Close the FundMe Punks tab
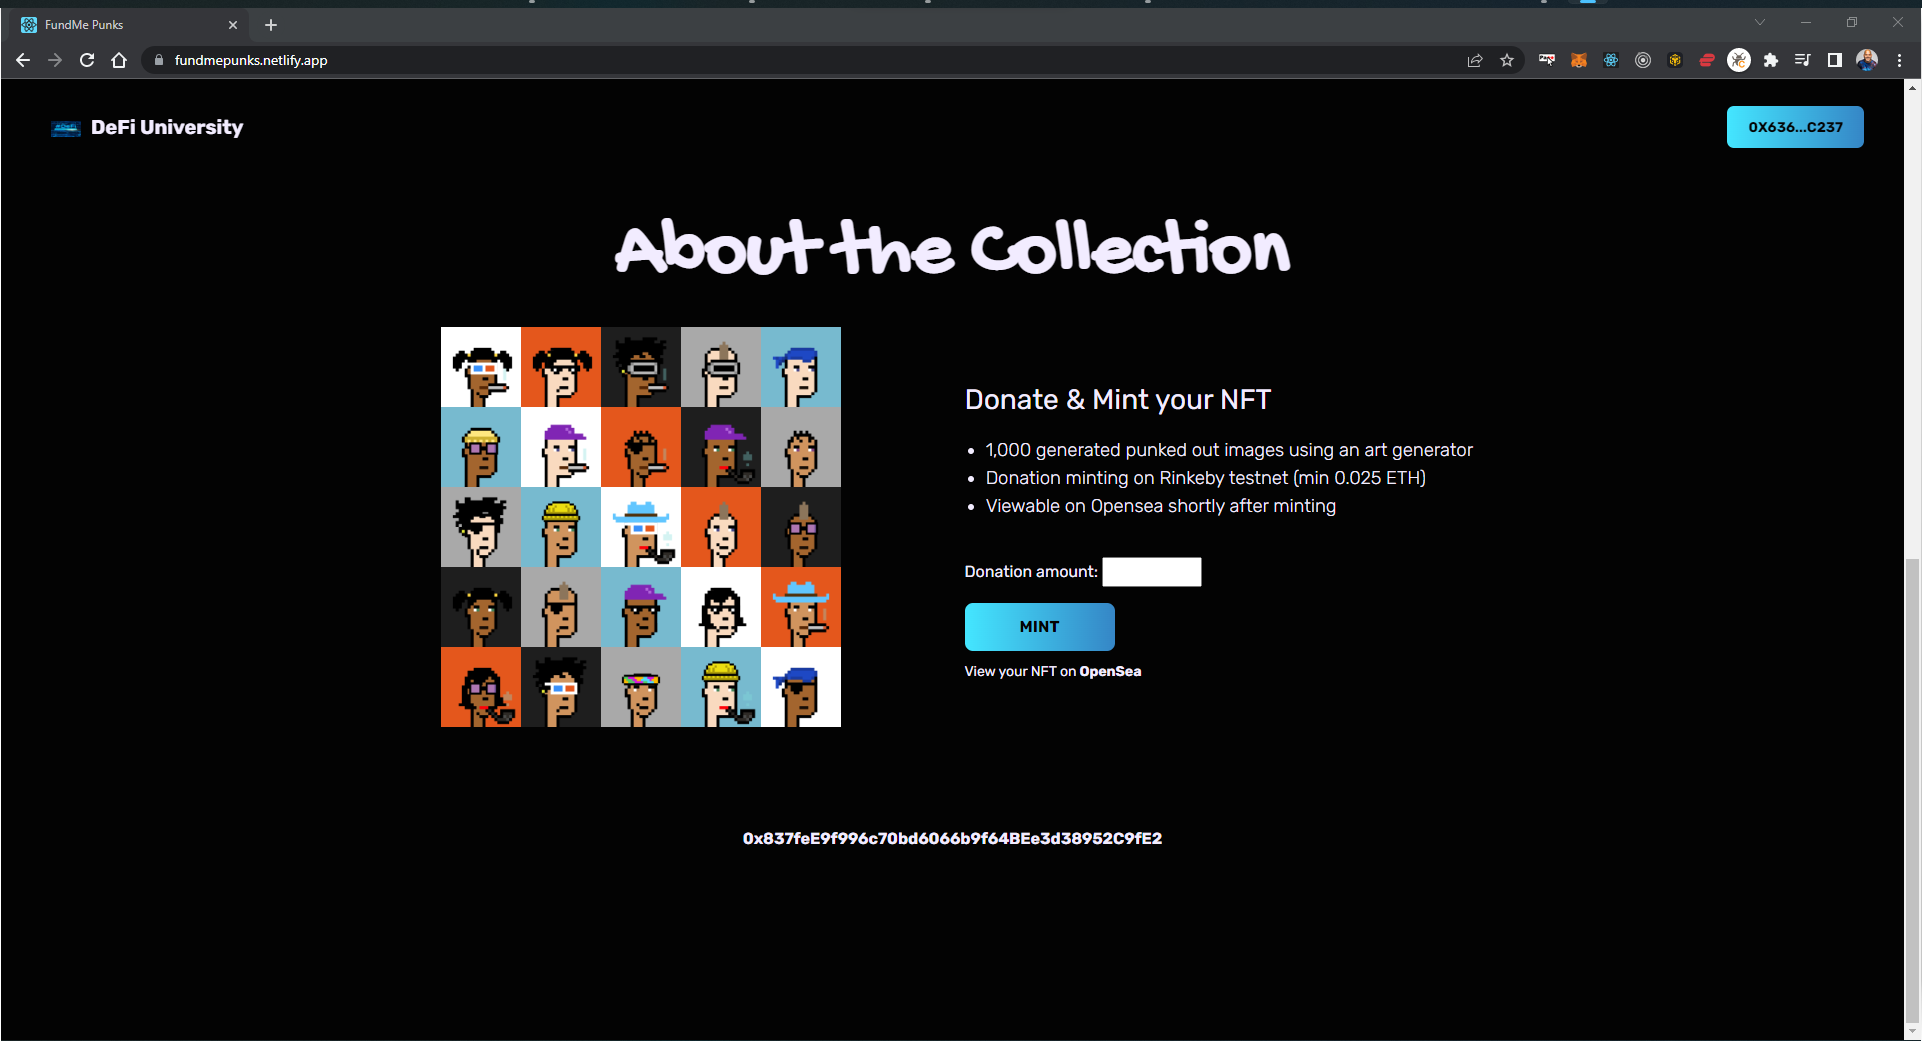Viewport: 1922px width, 1041px height. [x=233, y=25]
